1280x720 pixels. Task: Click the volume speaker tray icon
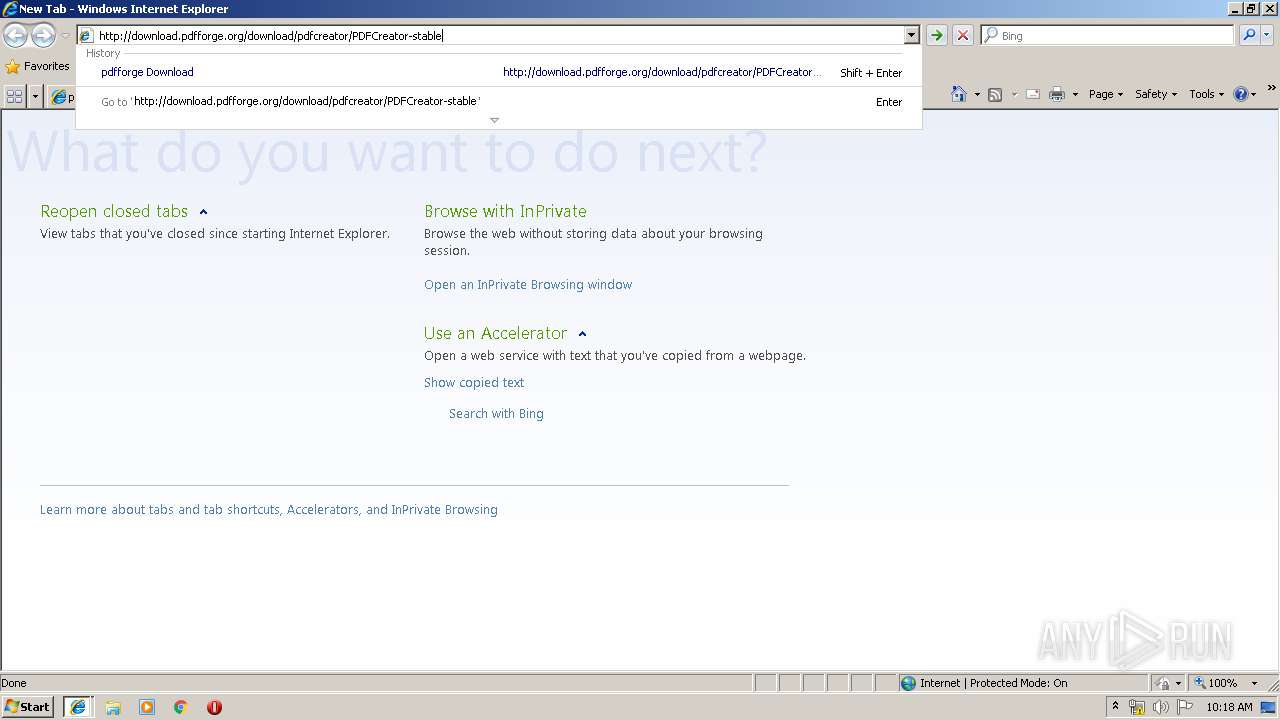tap(1161, 708)
